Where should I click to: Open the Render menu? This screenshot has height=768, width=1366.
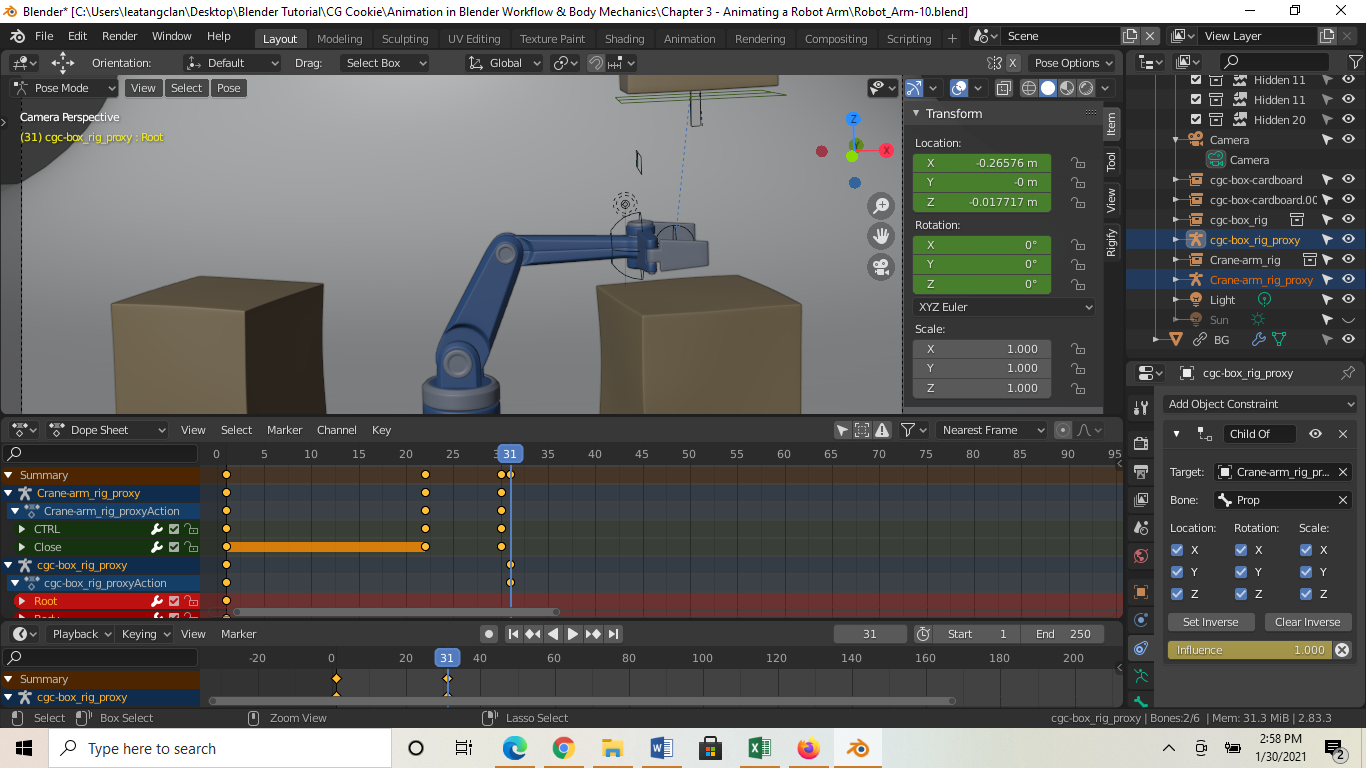(120, 36)
